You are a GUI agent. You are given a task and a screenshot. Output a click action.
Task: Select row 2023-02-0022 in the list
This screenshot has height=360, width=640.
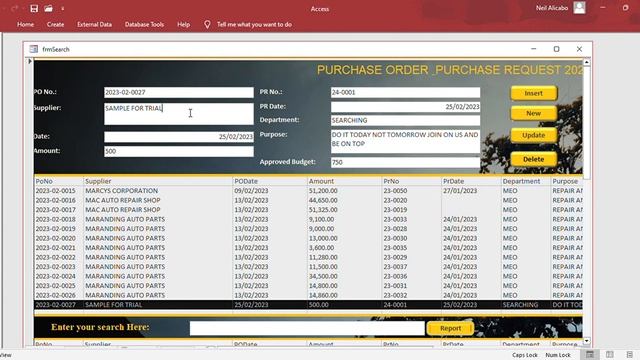point(308,257)
